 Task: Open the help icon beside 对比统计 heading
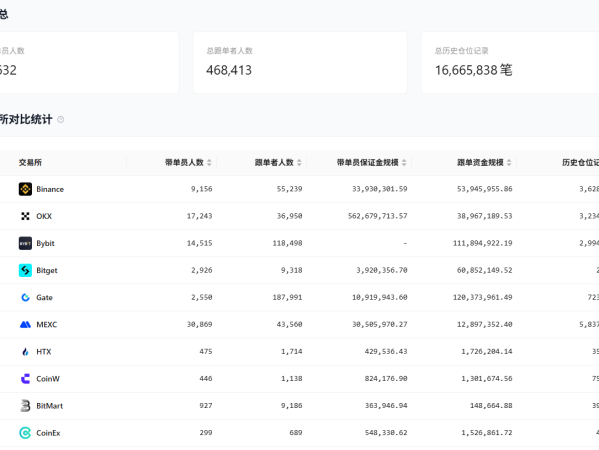click(60, 120)
